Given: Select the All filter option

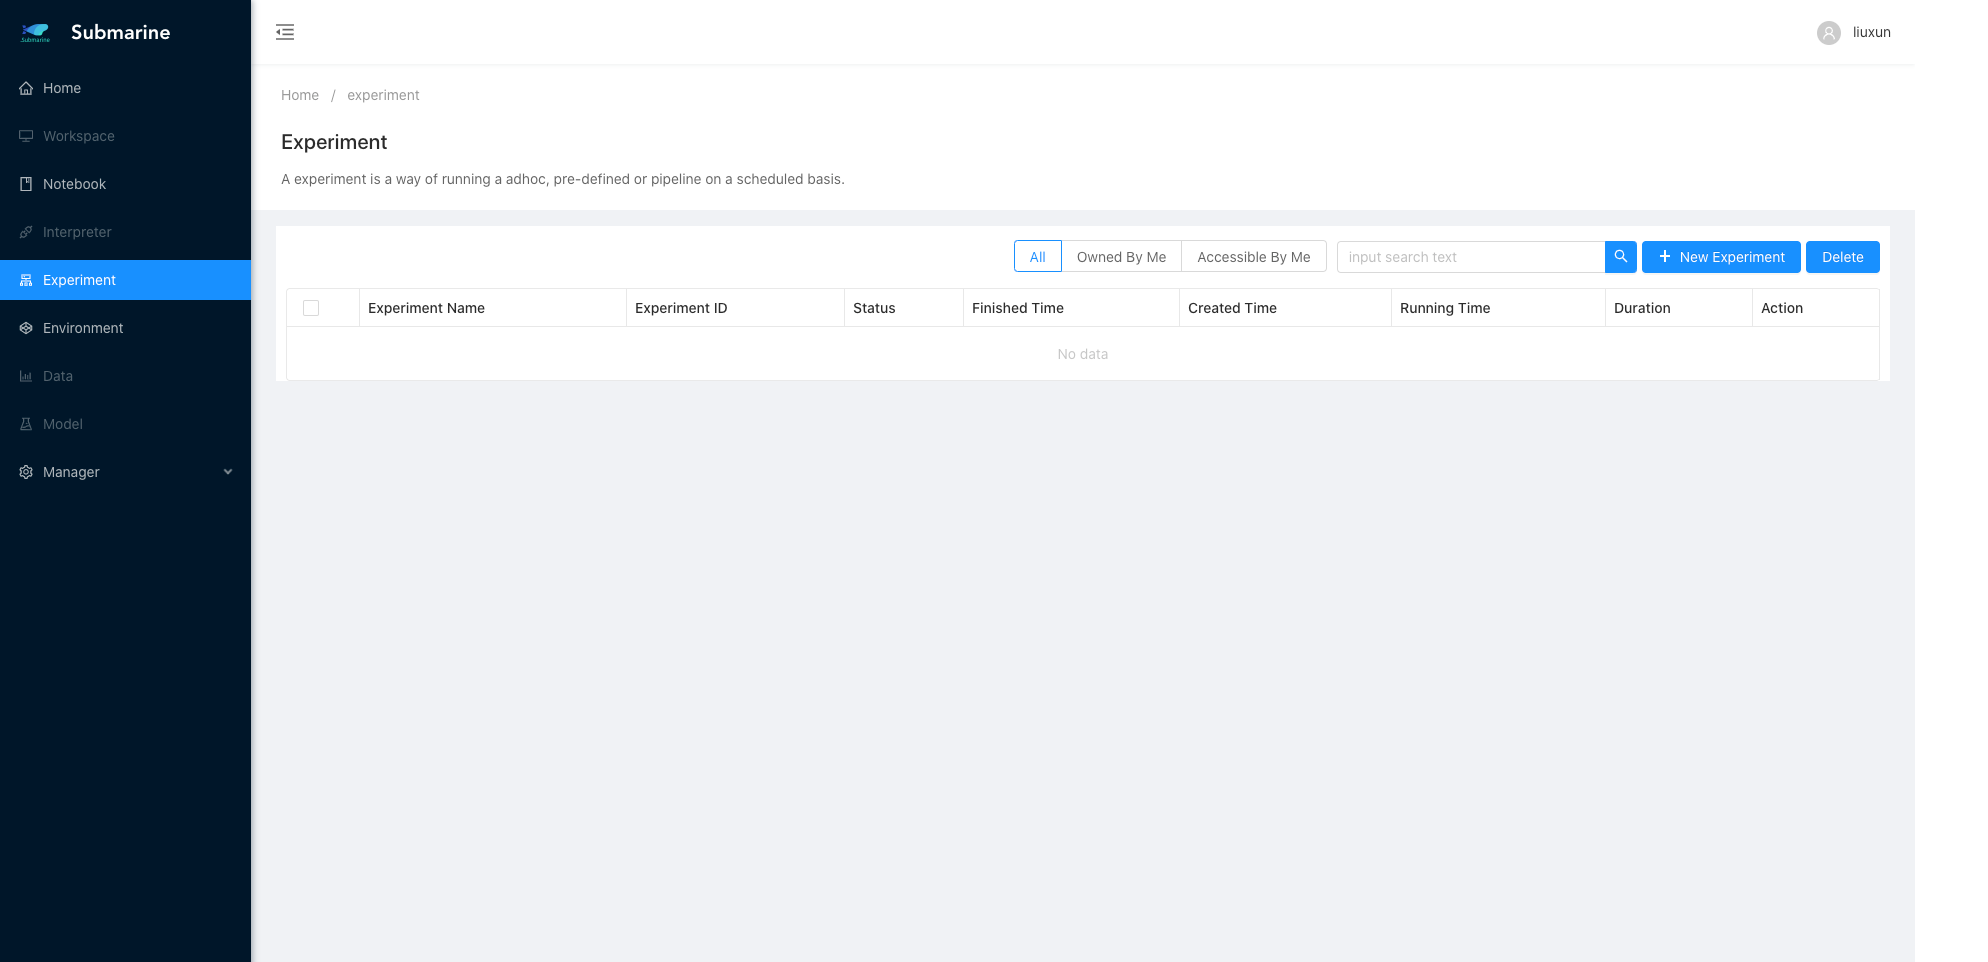Looking at the screenshot, I should tap(1038, 257).
